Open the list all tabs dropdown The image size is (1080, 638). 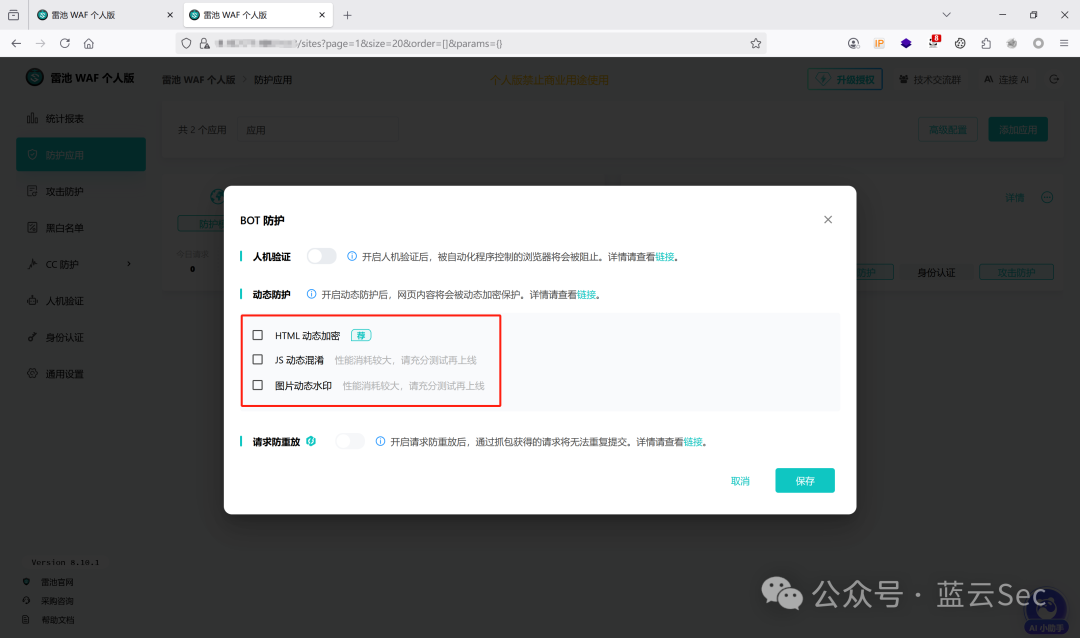pos(946,14)
